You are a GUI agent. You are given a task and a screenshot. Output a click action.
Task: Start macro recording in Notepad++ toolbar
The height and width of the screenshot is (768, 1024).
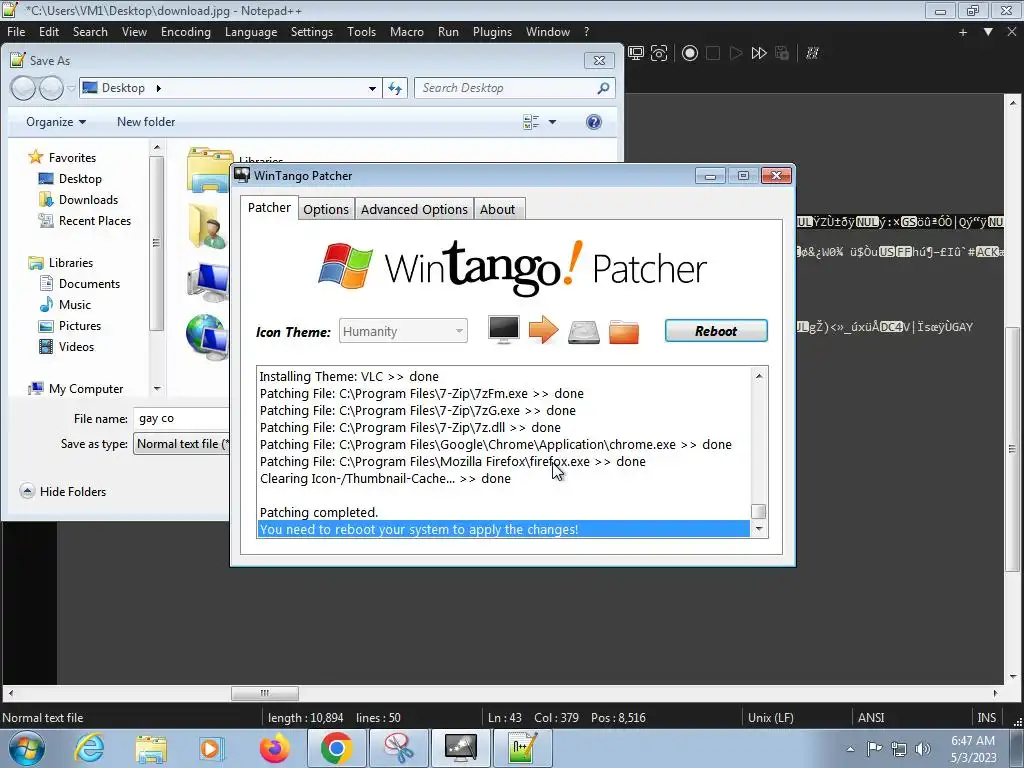pos(690,53)
